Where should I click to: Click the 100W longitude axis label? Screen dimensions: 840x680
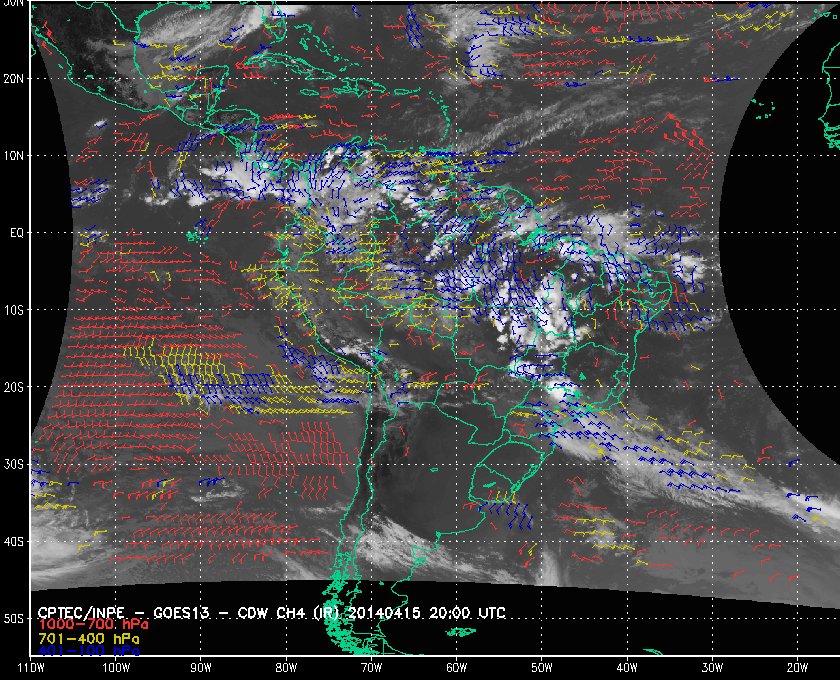click(116, 668)
